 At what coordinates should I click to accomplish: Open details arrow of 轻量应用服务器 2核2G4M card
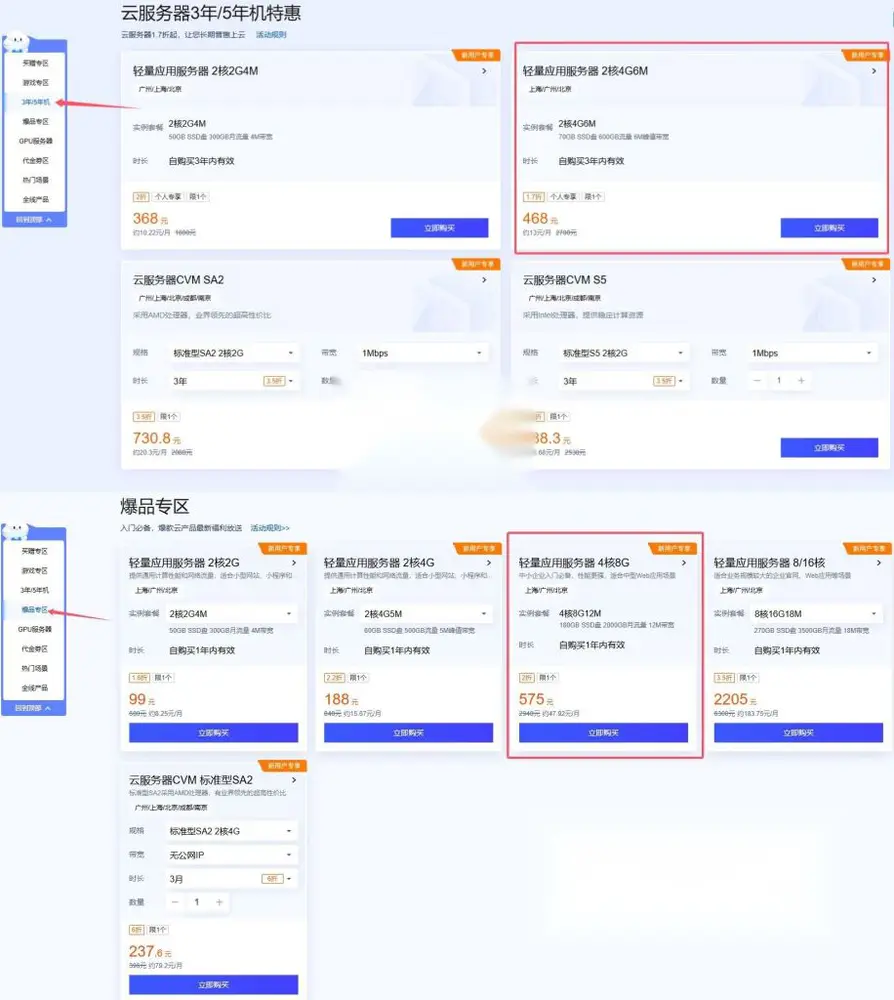coord(484,71)
